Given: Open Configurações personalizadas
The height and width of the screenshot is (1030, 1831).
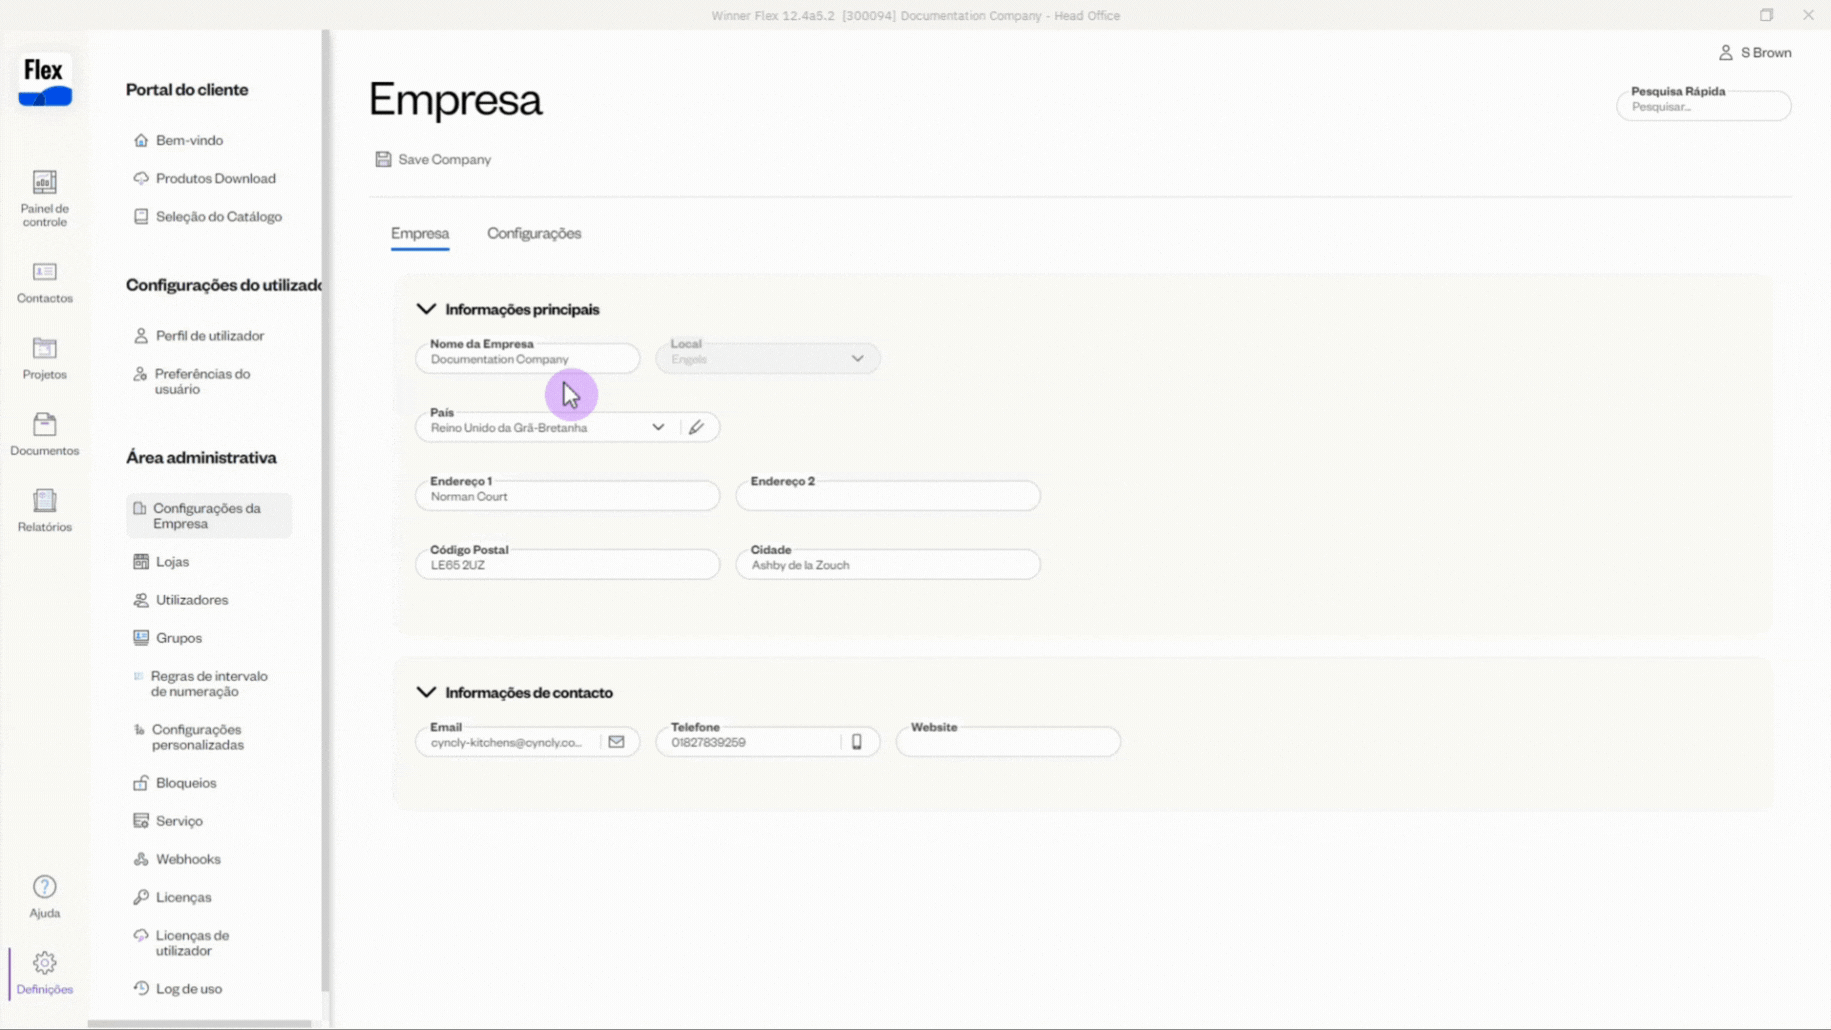Looking at the screenshot, I should tap(196, 737).
